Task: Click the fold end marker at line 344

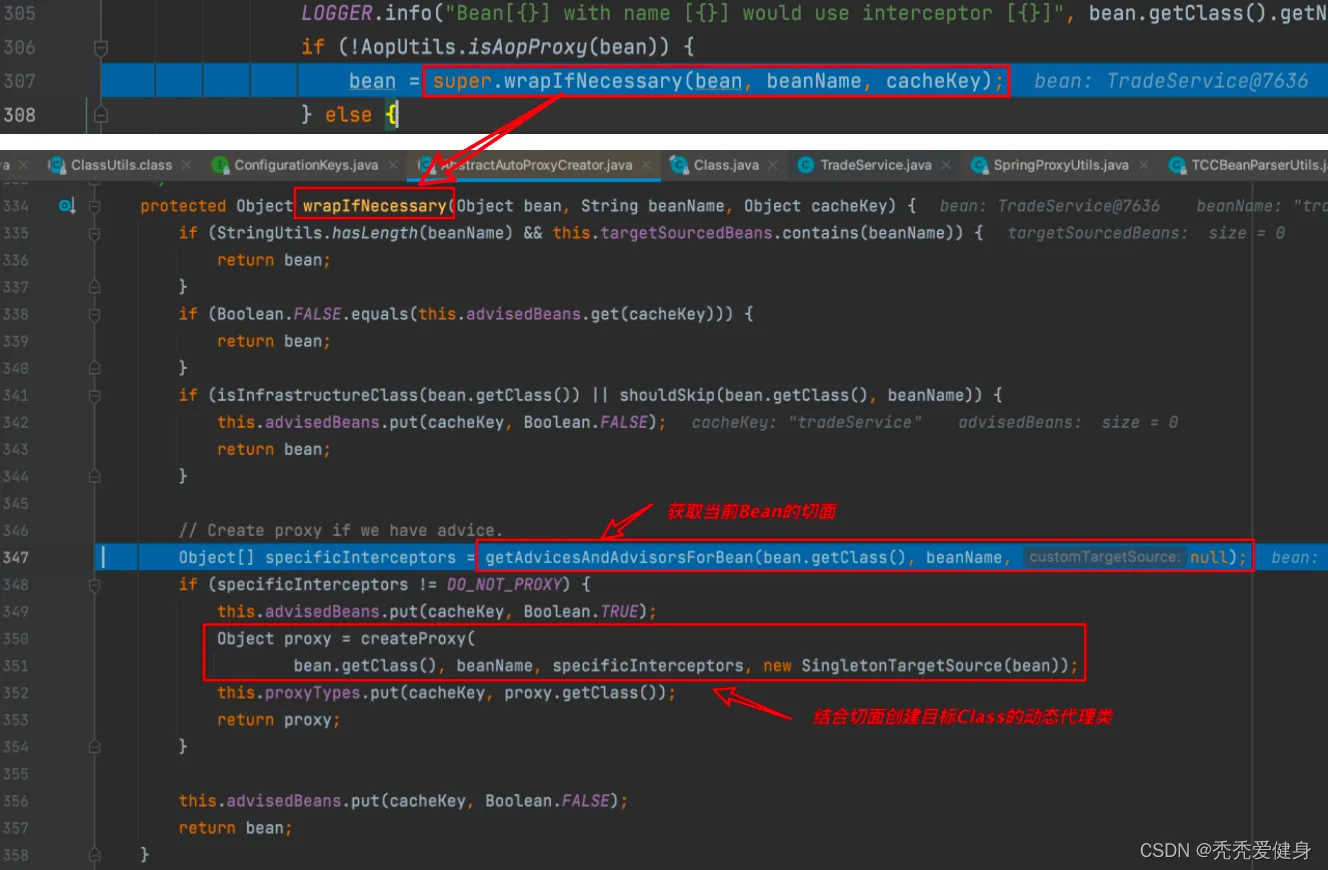Action: tap(95, 476)
